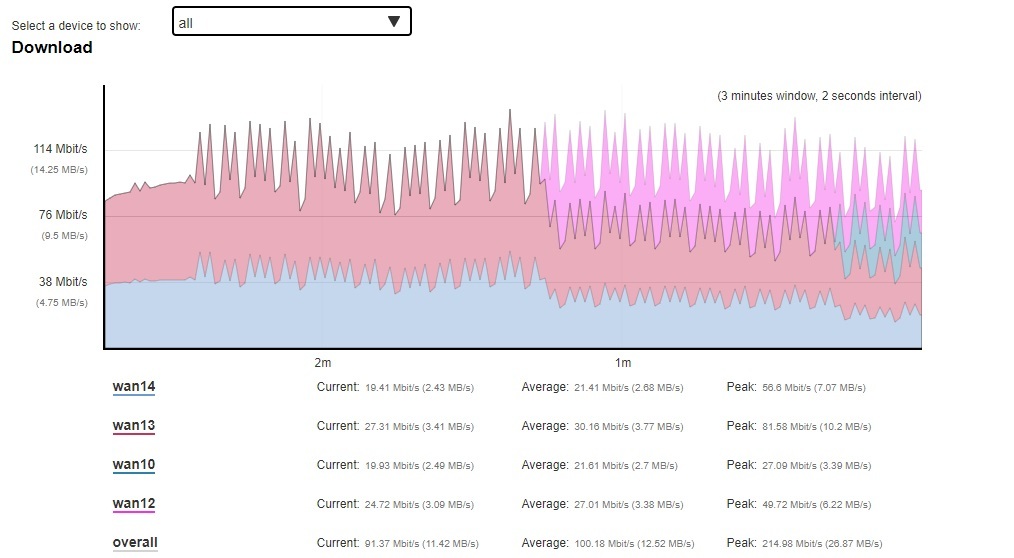Toggle the wan10 legend entry
This screenshot has width=1014, height=558.
click(133, 465)
